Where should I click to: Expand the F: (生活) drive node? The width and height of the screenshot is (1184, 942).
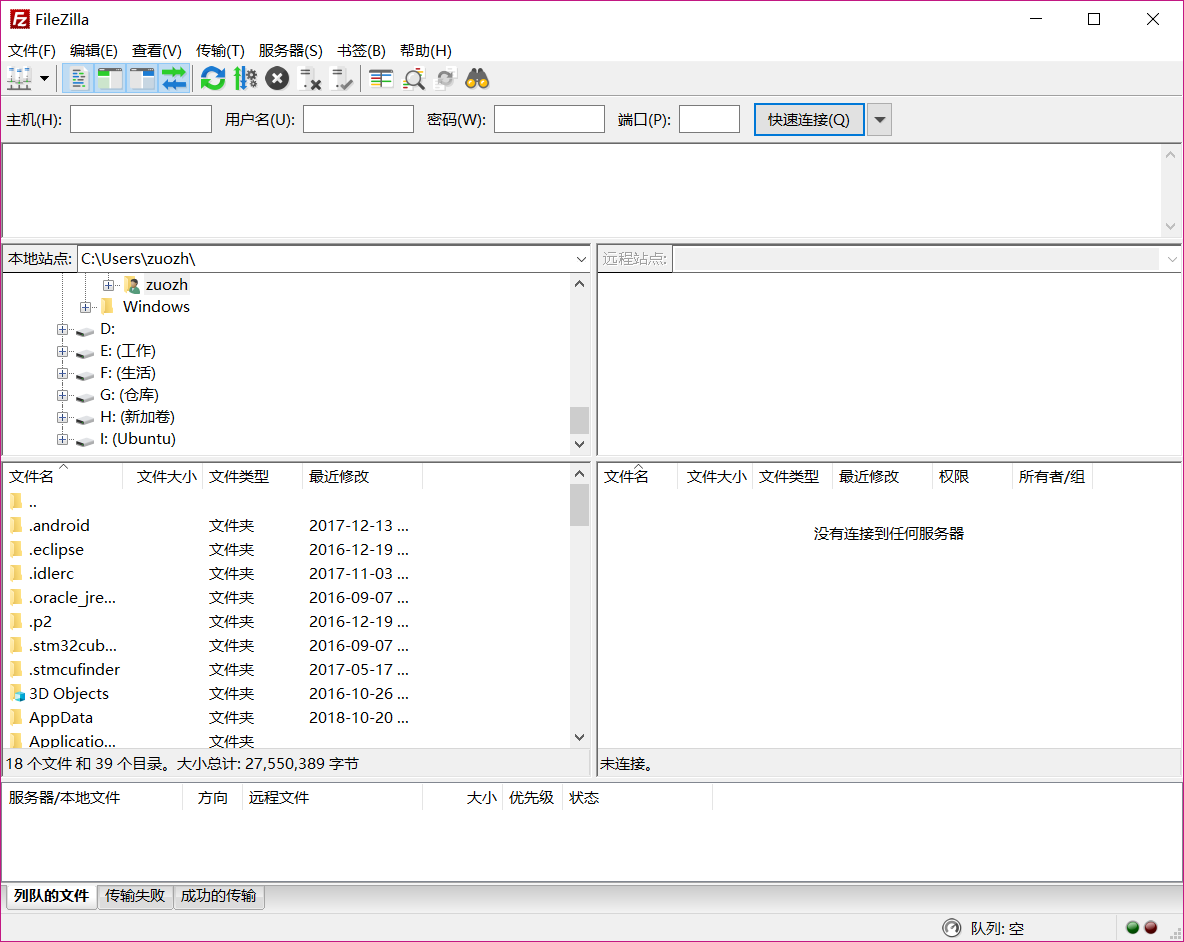[x=63, y=373]
